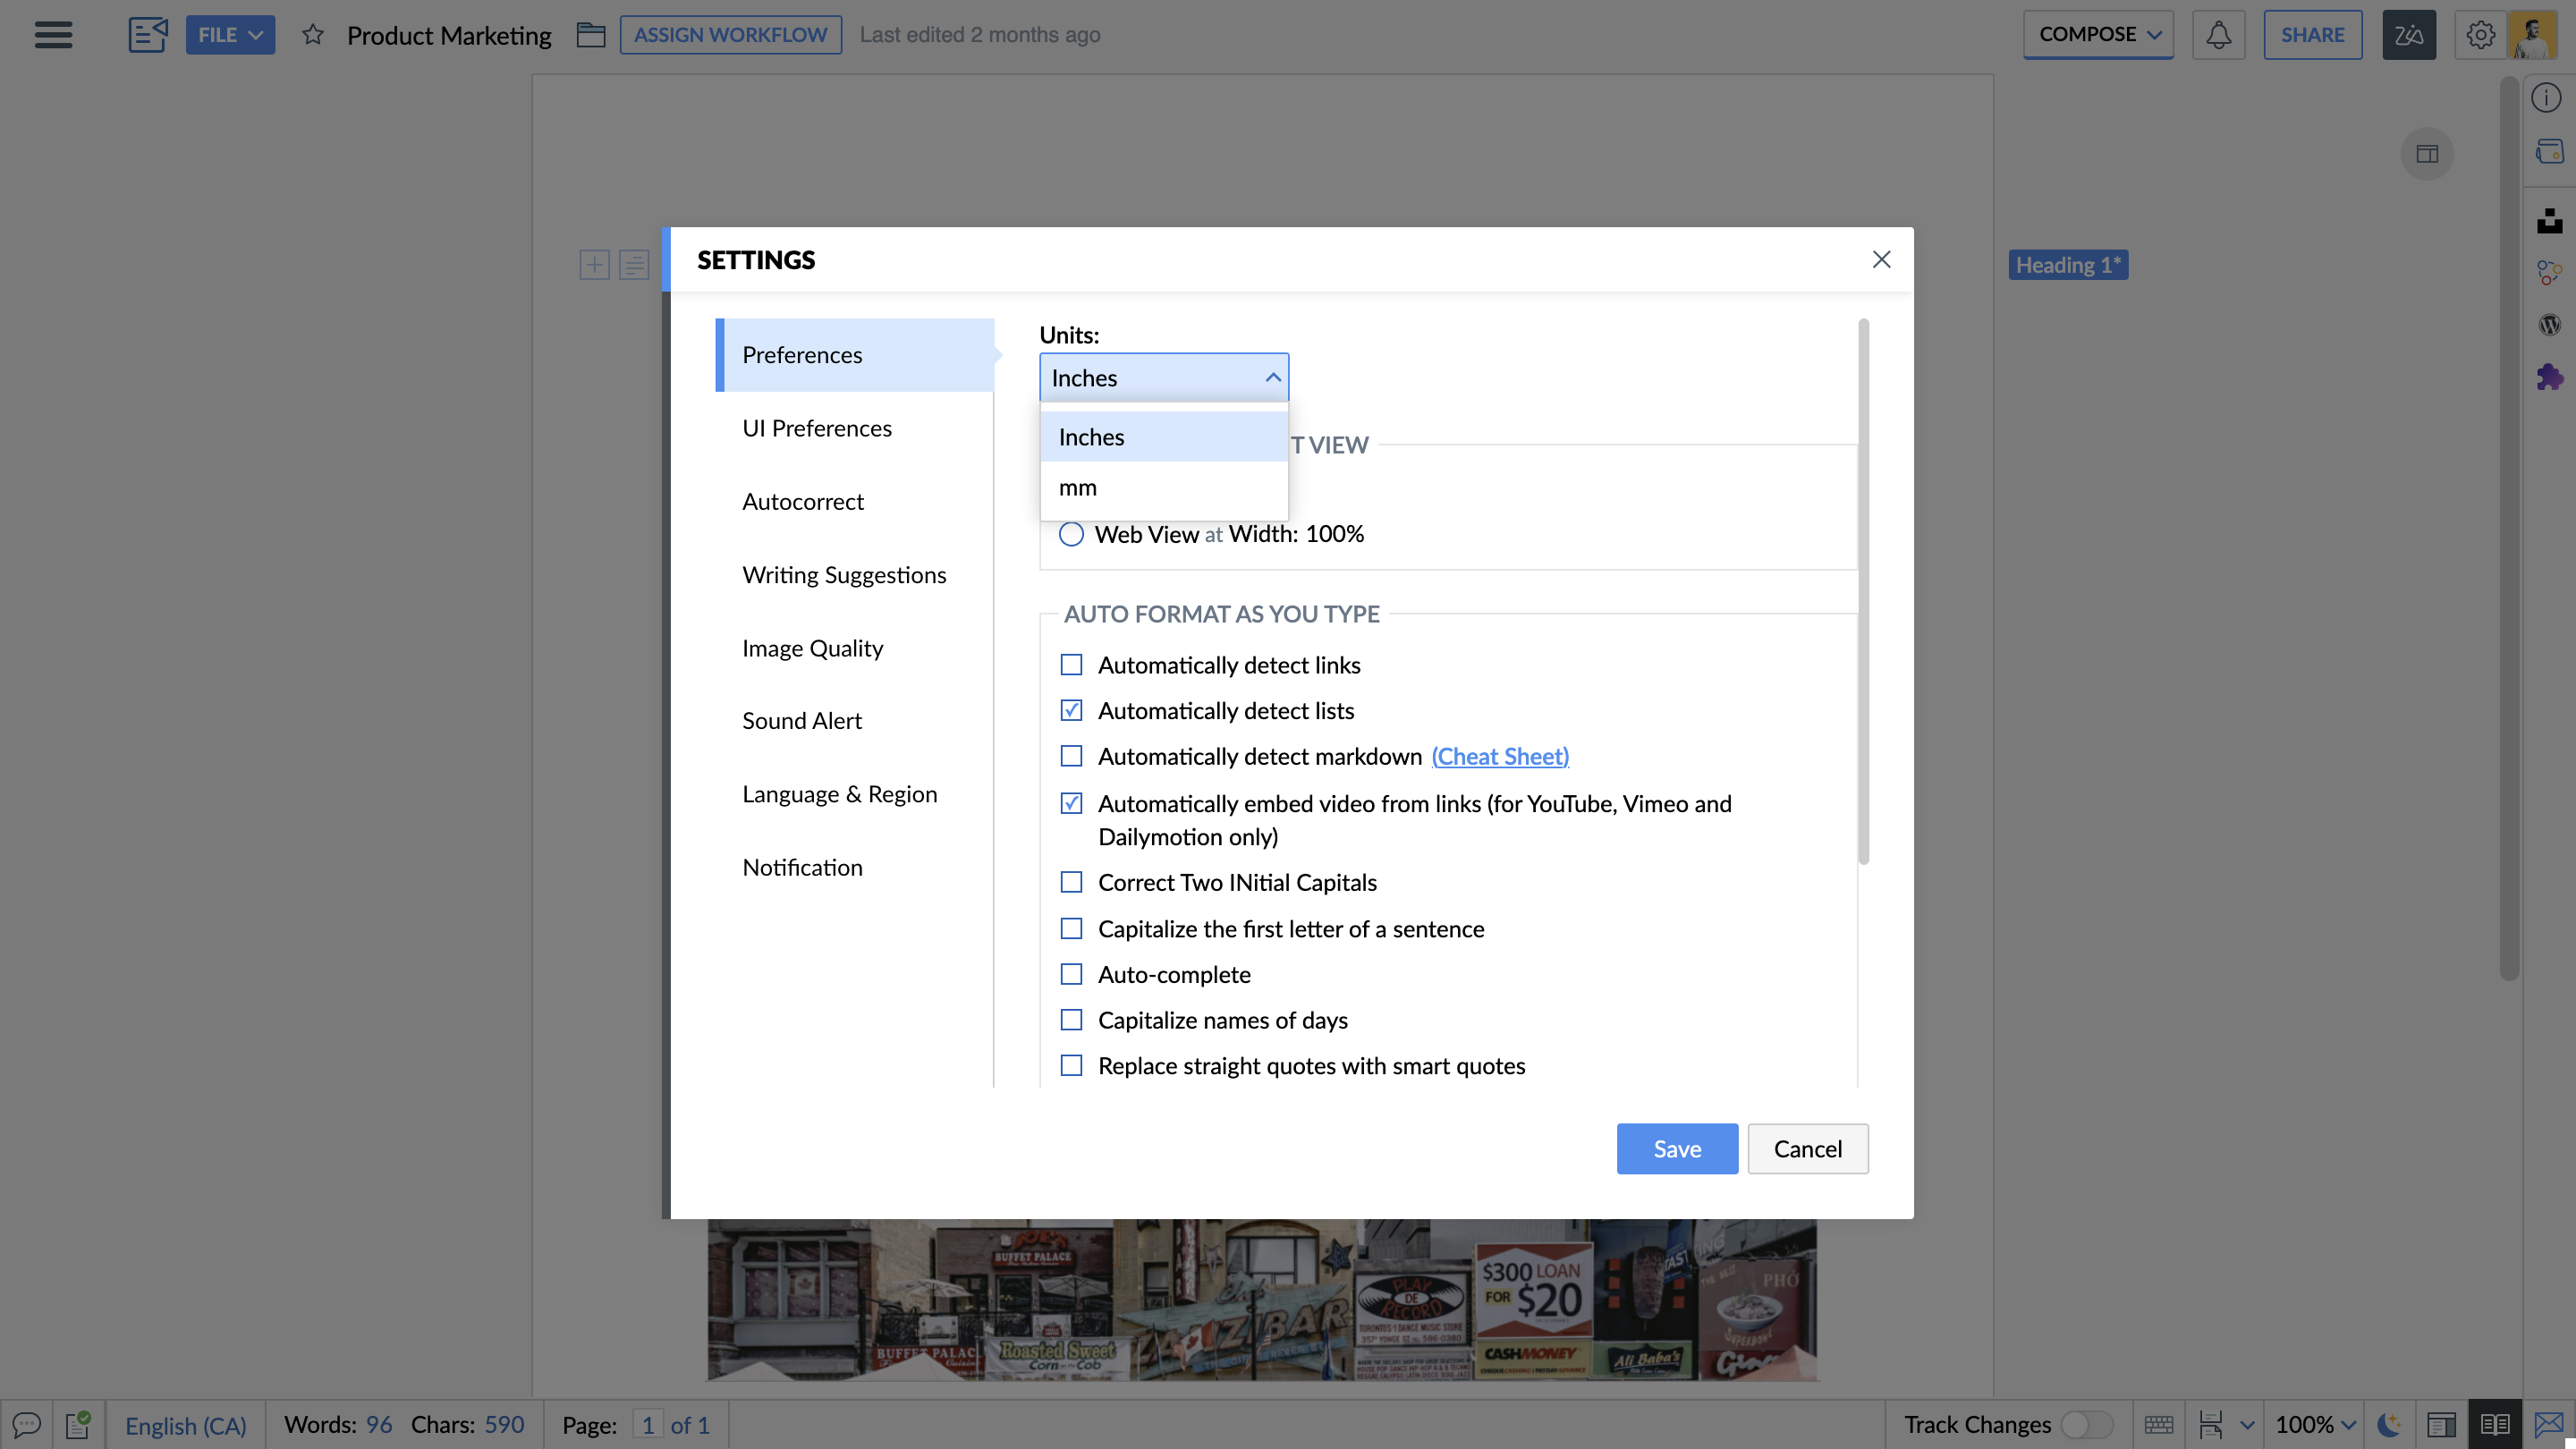Viewport: 2576px width, 1449px height.
Task: Open the notifications bell icon
Action: 2218,35
